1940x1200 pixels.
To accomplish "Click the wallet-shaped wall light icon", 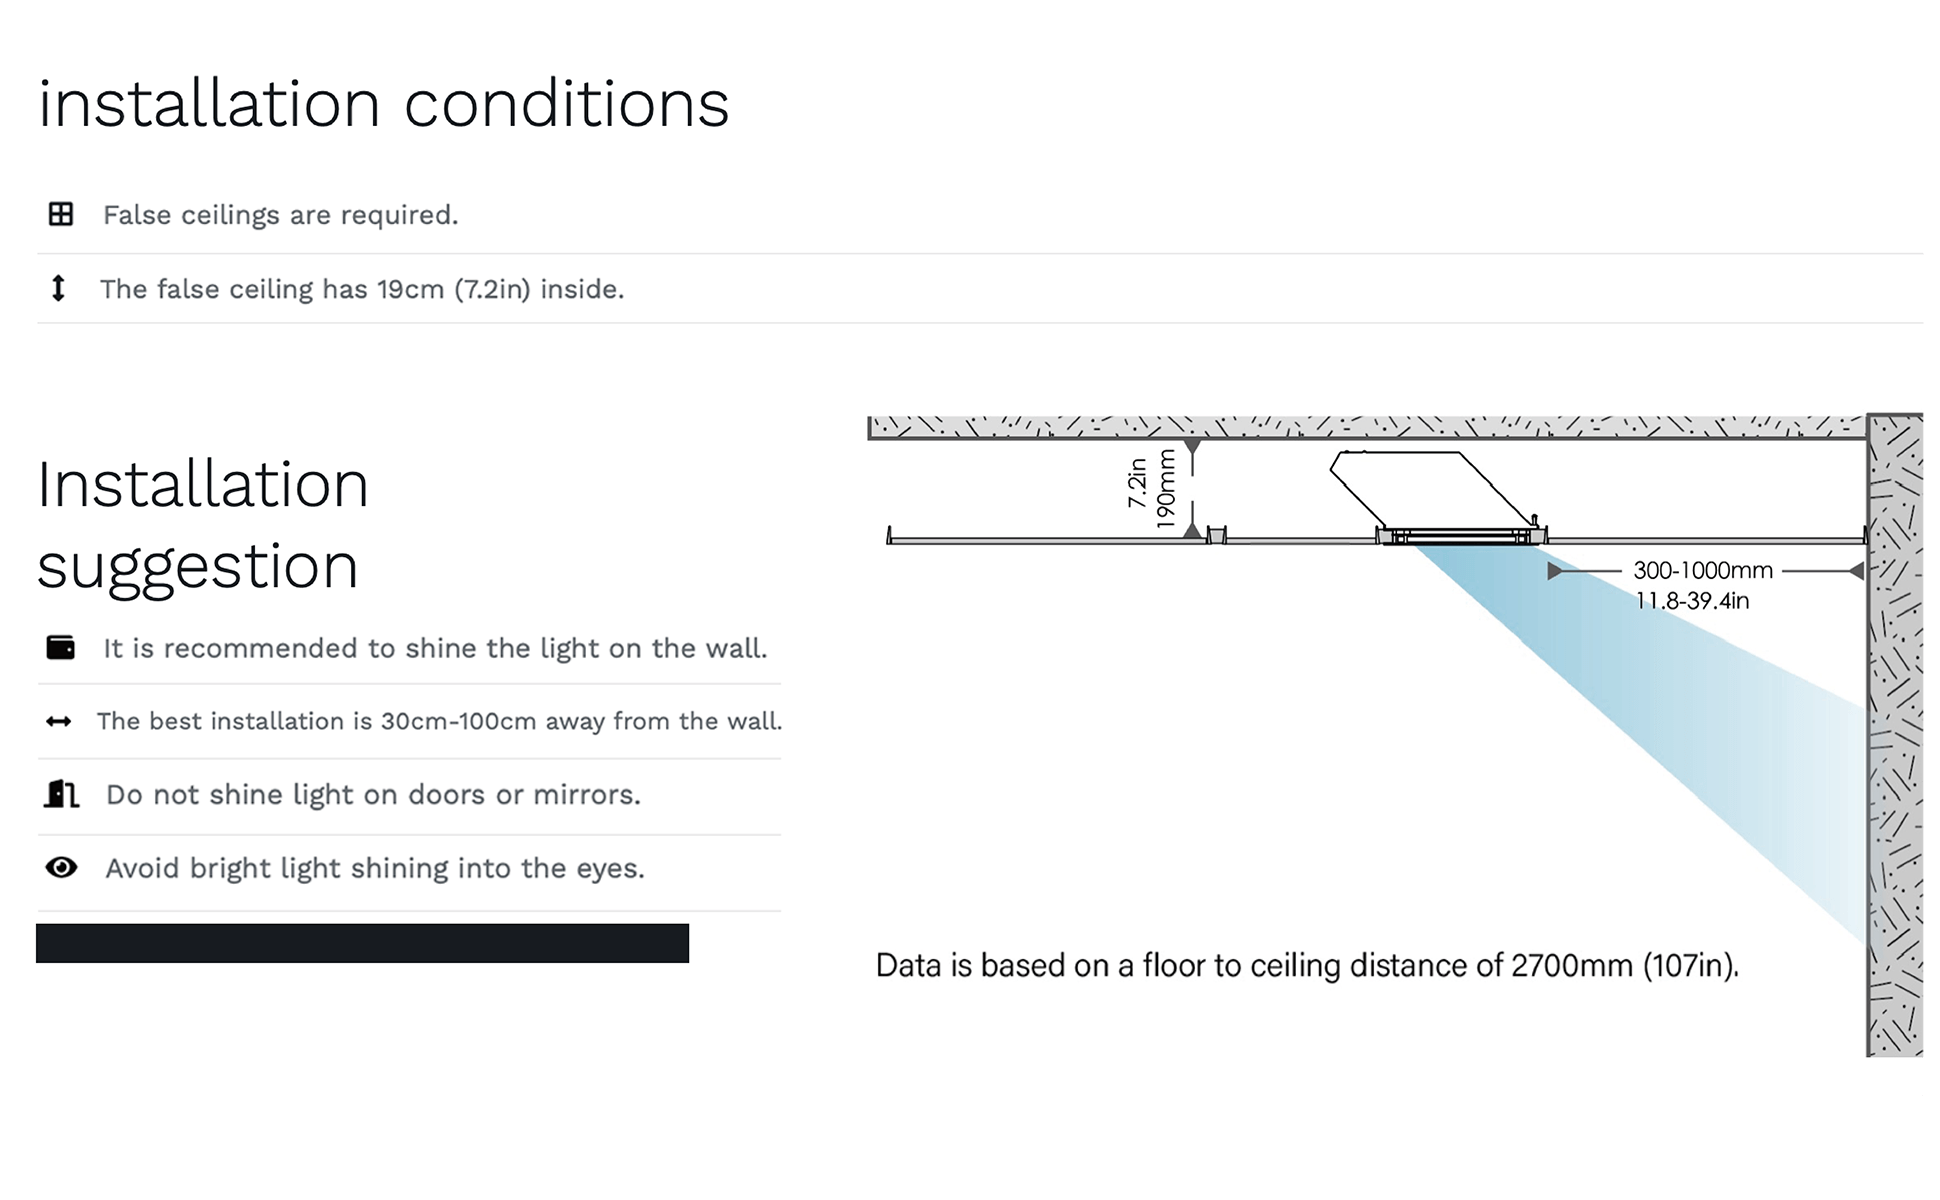I will (61, 648).
